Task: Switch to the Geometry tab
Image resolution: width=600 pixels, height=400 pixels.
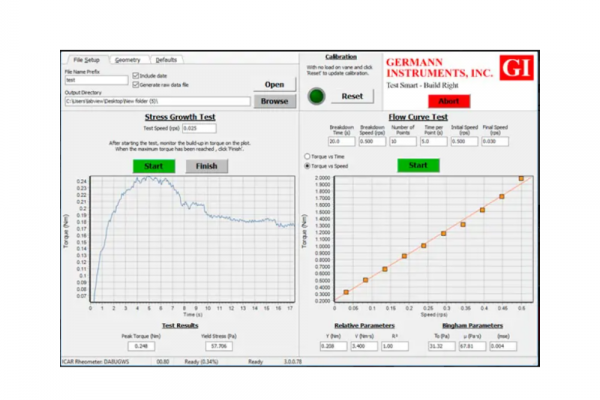Action: (127, 60)
